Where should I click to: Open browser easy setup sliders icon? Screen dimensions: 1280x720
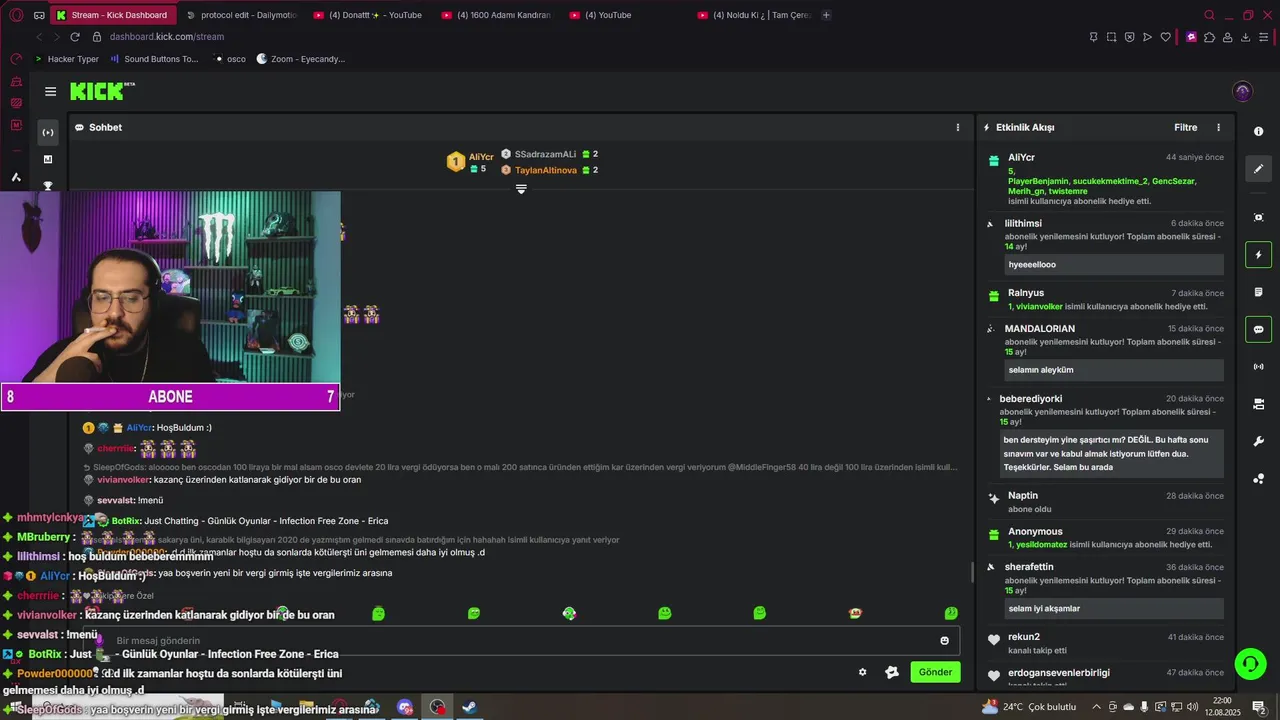(1263, 37)
